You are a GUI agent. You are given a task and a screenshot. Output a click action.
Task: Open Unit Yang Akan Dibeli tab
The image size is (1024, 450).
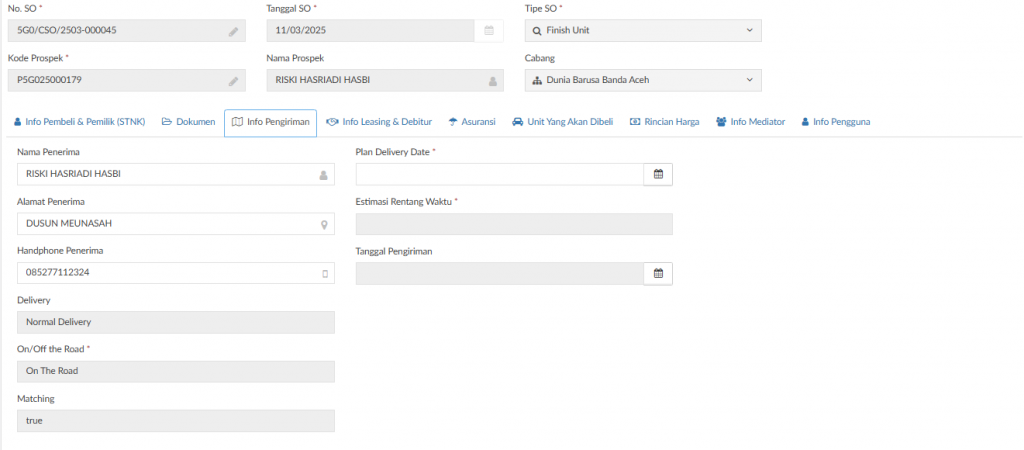562,122
